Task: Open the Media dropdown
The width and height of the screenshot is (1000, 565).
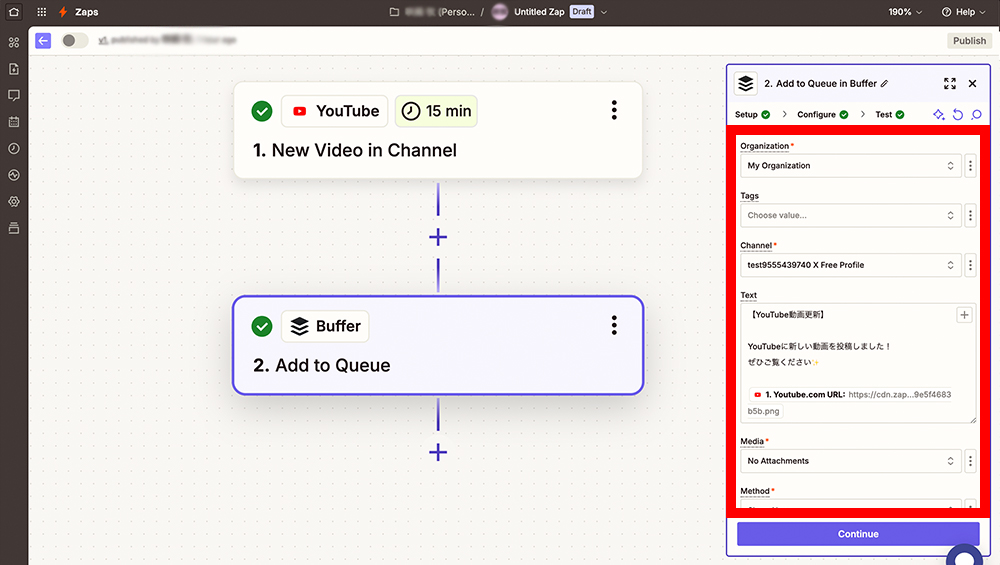Action: coord(850,461)
